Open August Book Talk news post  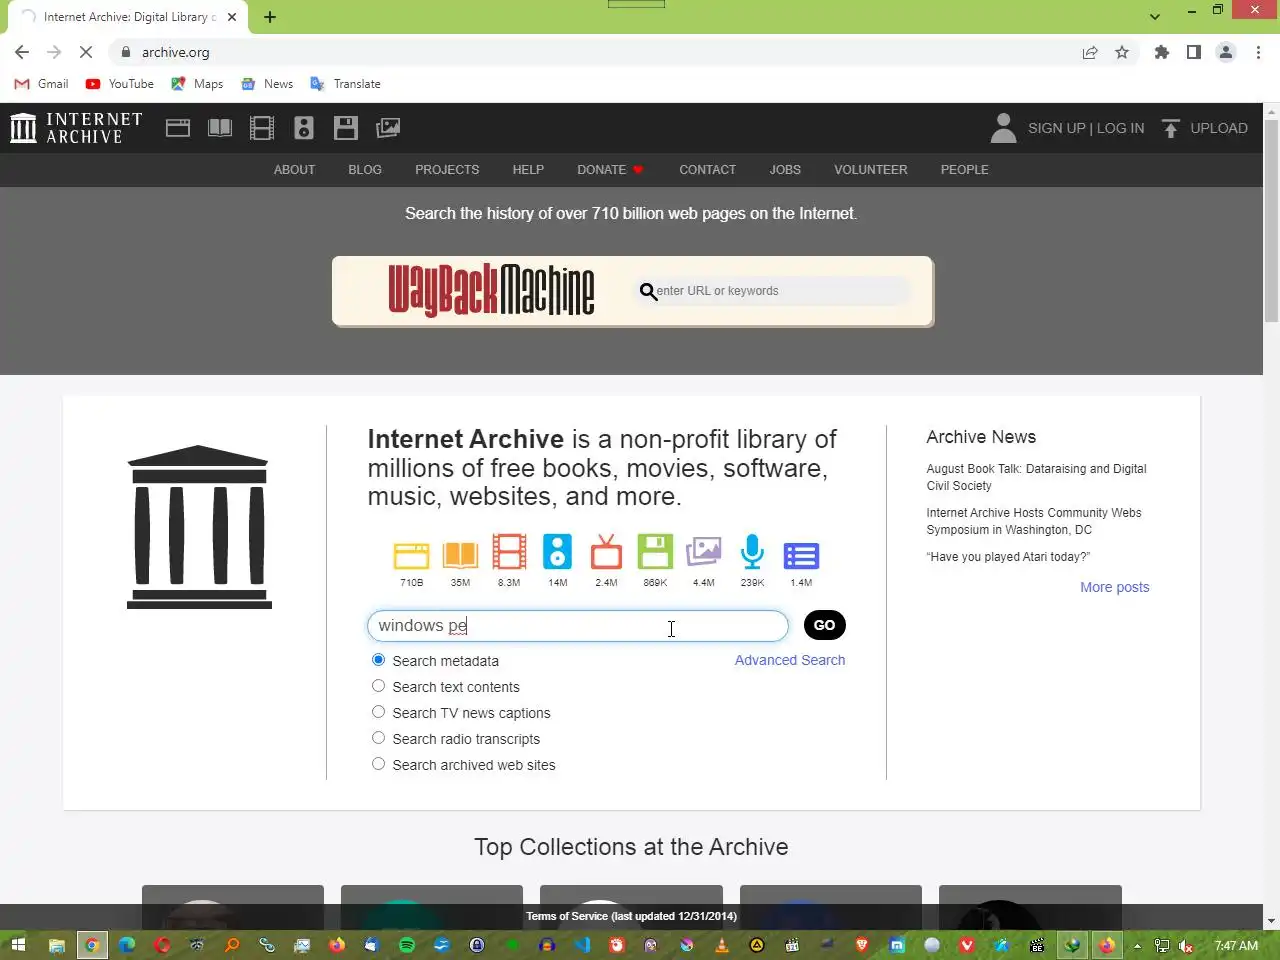pyautogui.click(x=1036, y=477)
